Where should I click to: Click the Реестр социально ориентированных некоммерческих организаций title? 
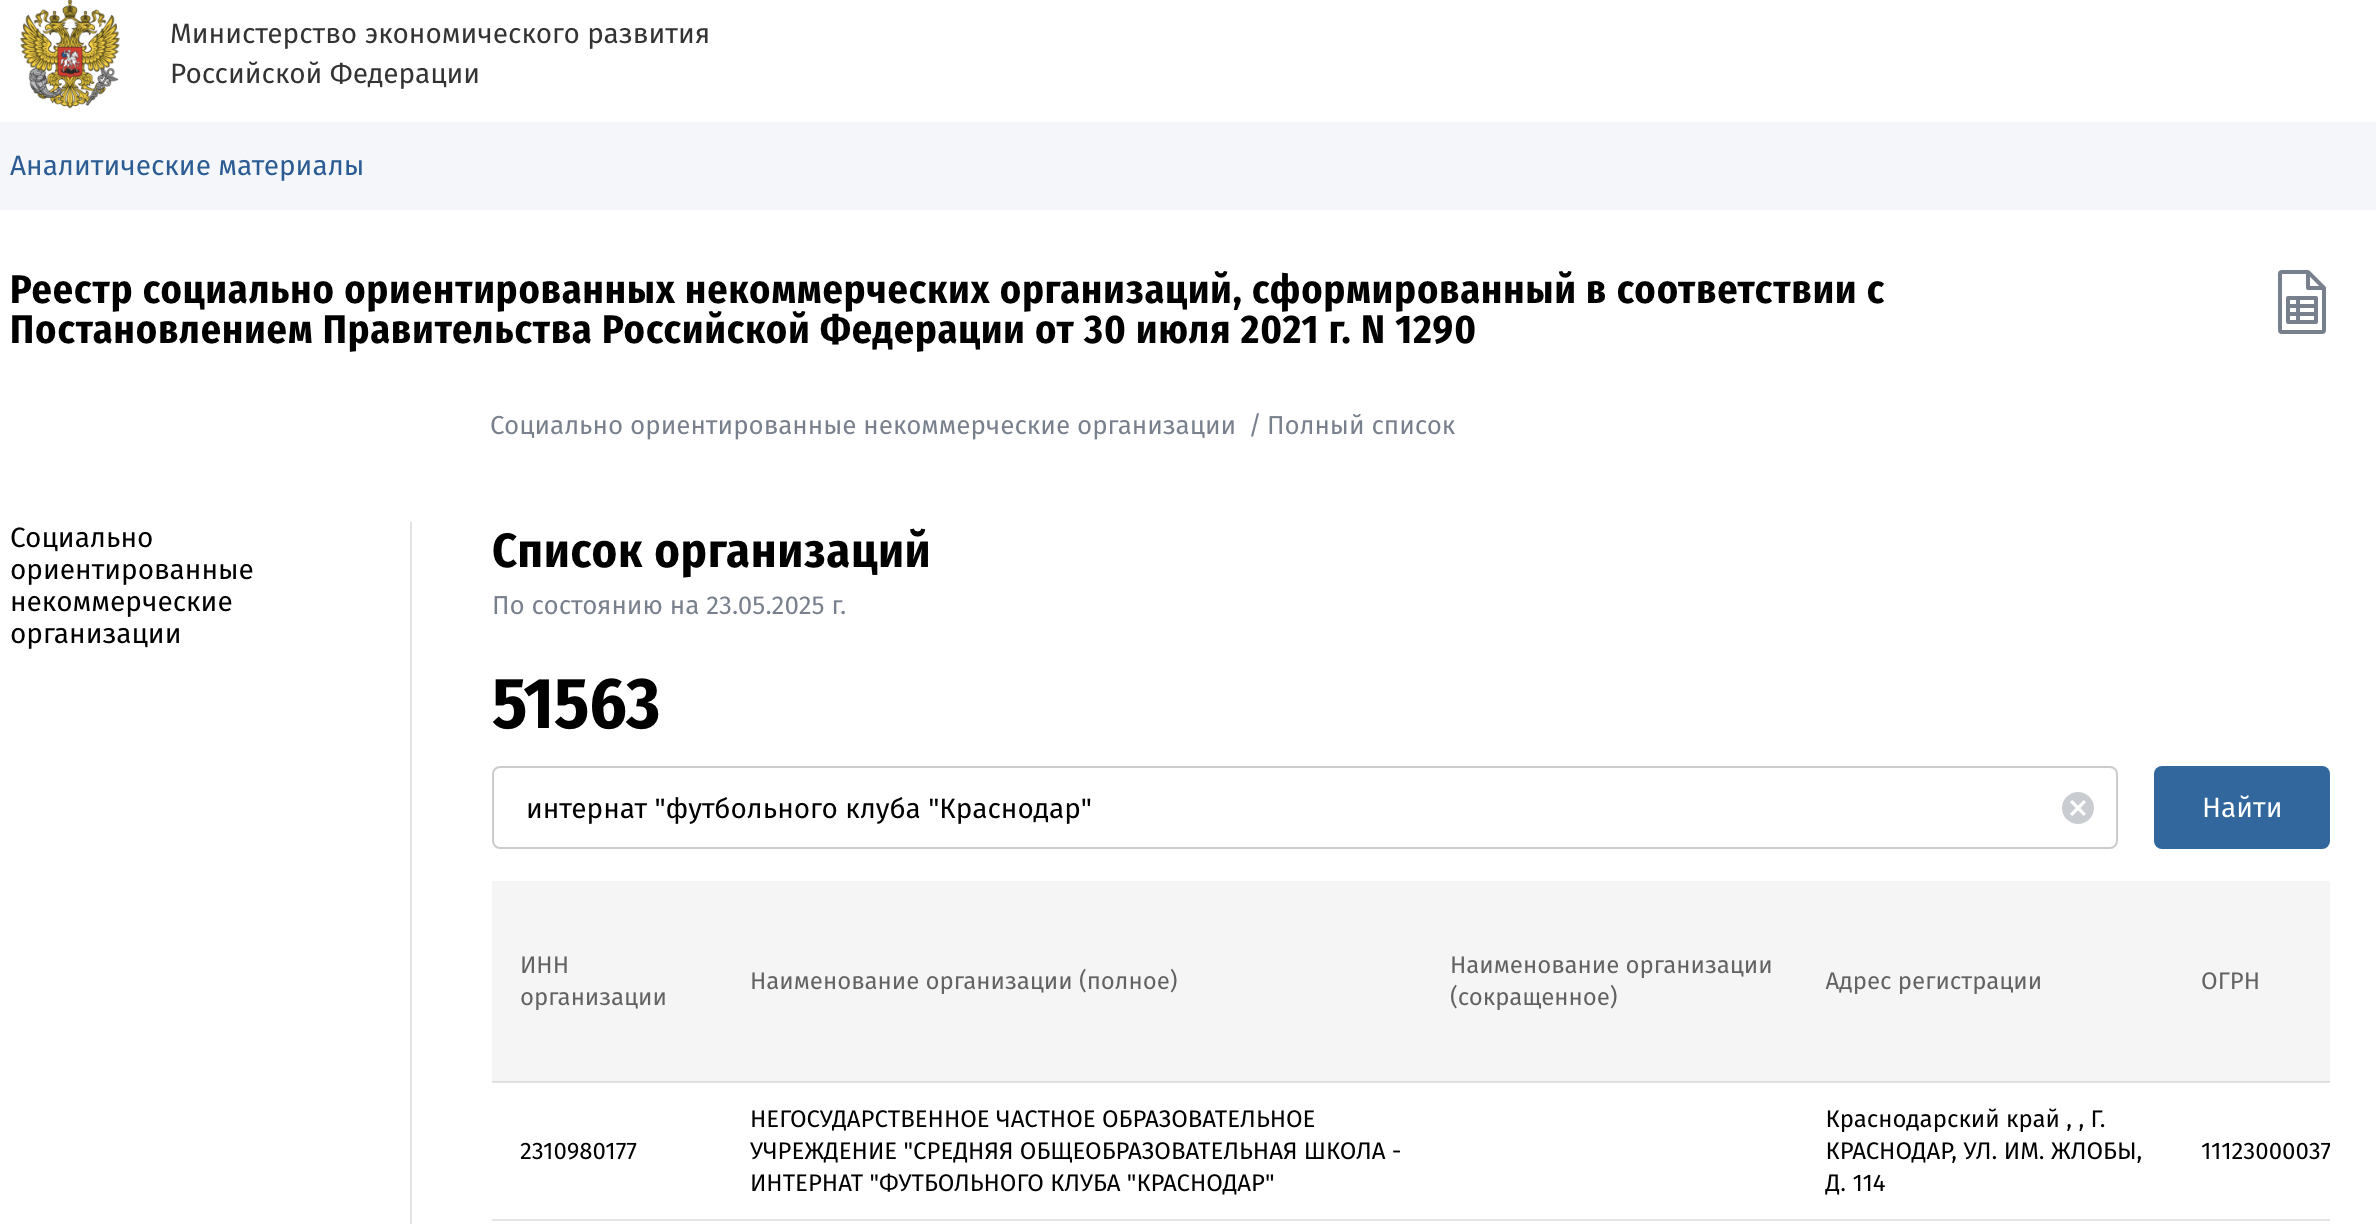[x=947, y=310]
